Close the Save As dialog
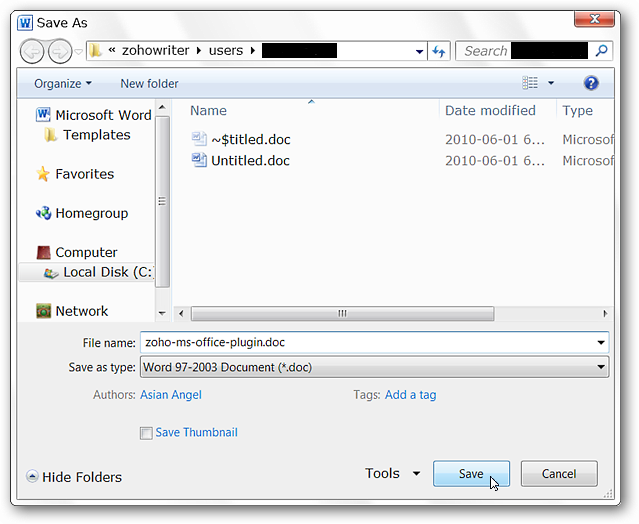This screenshot has height=524, width=639. point(594,19)
